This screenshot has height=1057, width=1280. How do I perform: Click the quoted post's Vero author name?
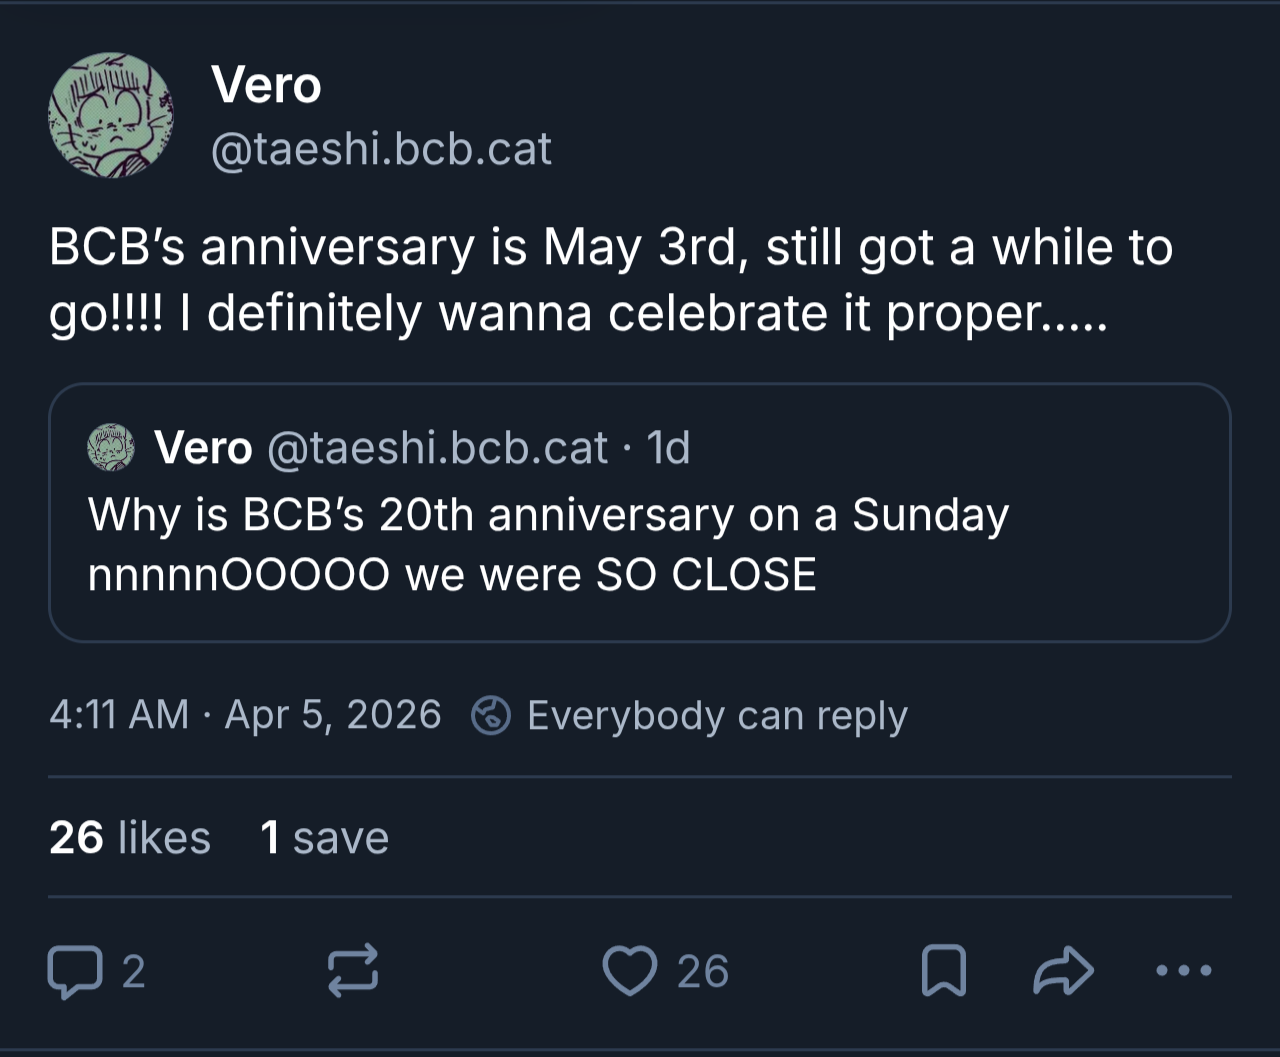(203, 448)
